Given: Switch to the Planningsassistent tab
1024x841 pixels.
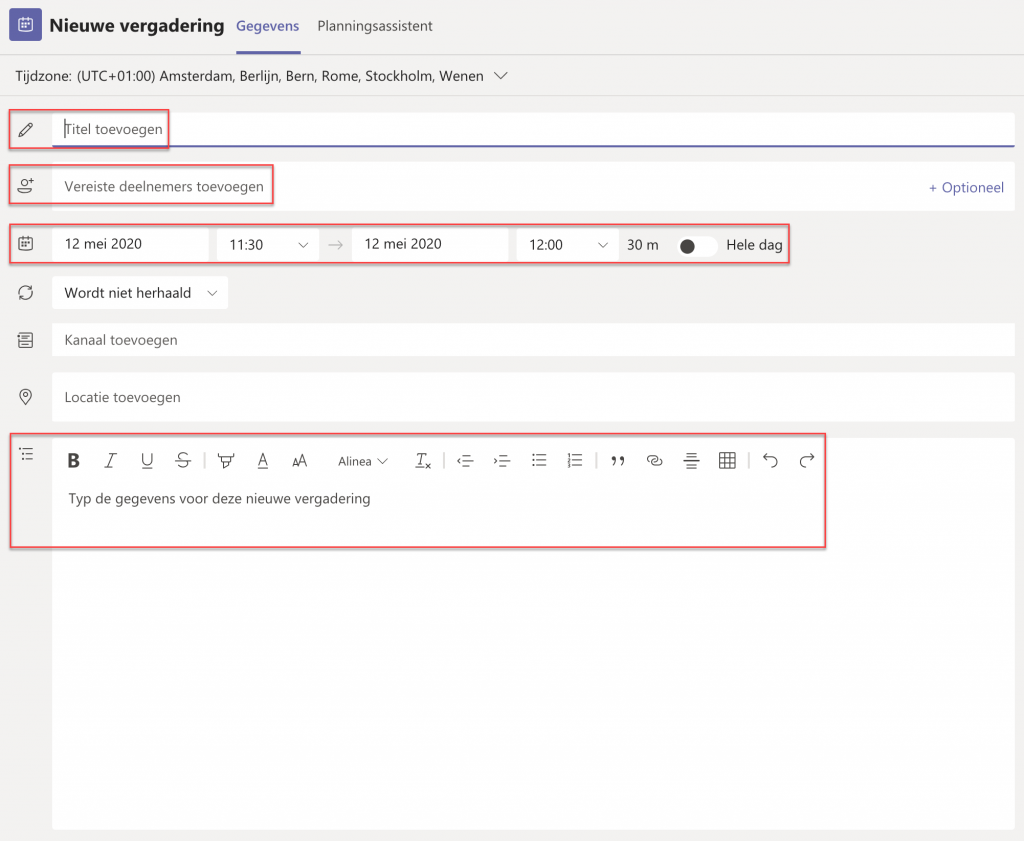Looking at the screenshot, I should [x=375, y=26].
